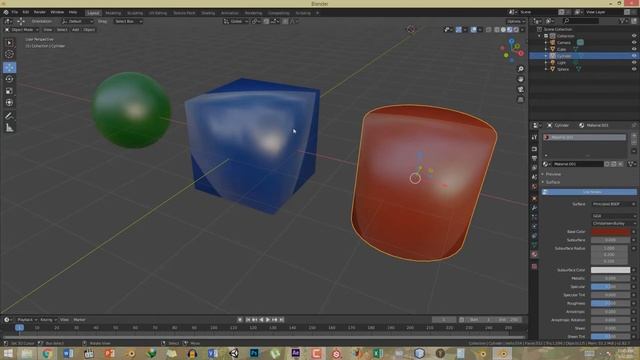
Task: Toggle the camera view icon in viewport
Action: 520,89
